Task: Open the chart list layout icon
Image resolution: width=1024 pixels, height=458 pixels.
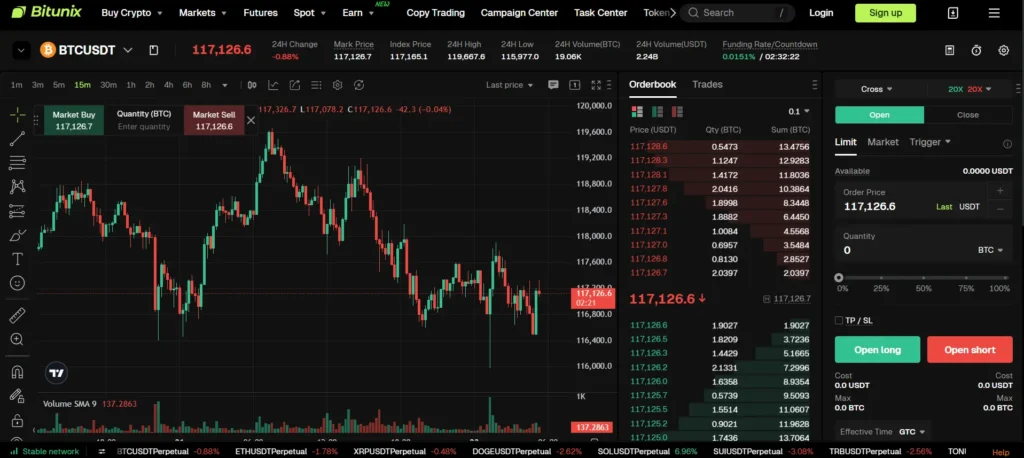Action: click(316, 85)
